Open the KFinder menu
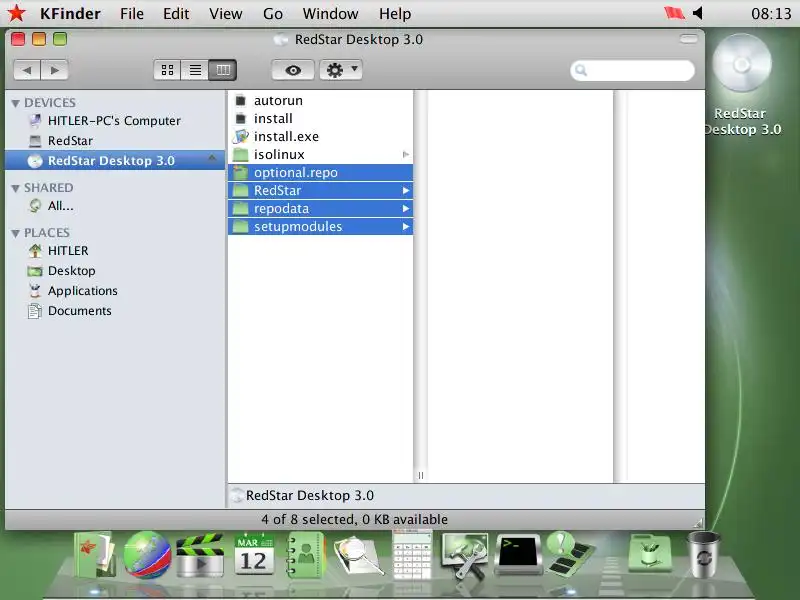Viewport: 800px width, 600px height. click(x=70, y=14)
